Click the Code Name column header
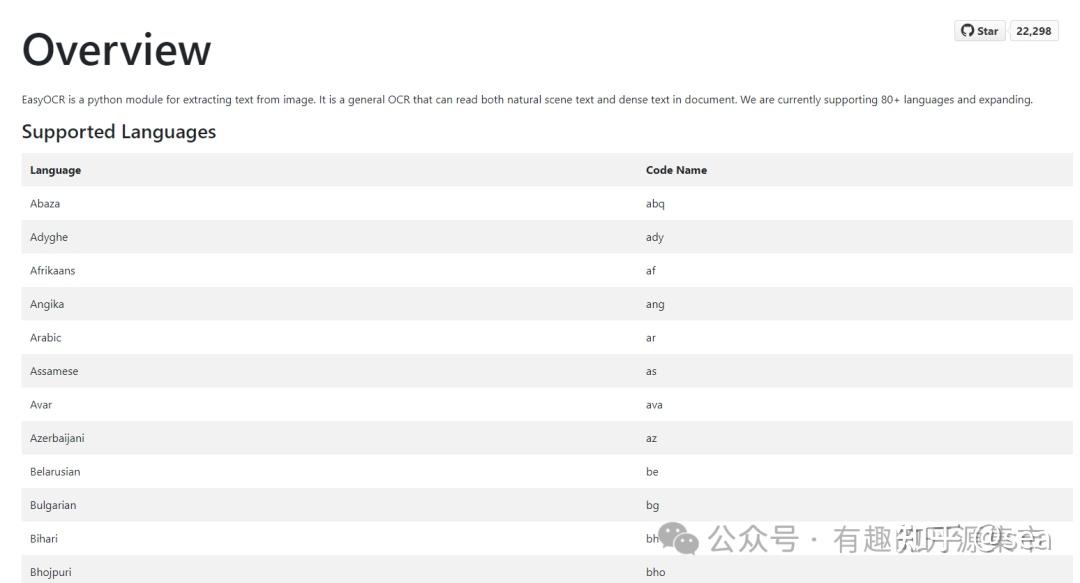This screenshot has width=1080, height=583. pyautogui.click(x=676, y=170)
